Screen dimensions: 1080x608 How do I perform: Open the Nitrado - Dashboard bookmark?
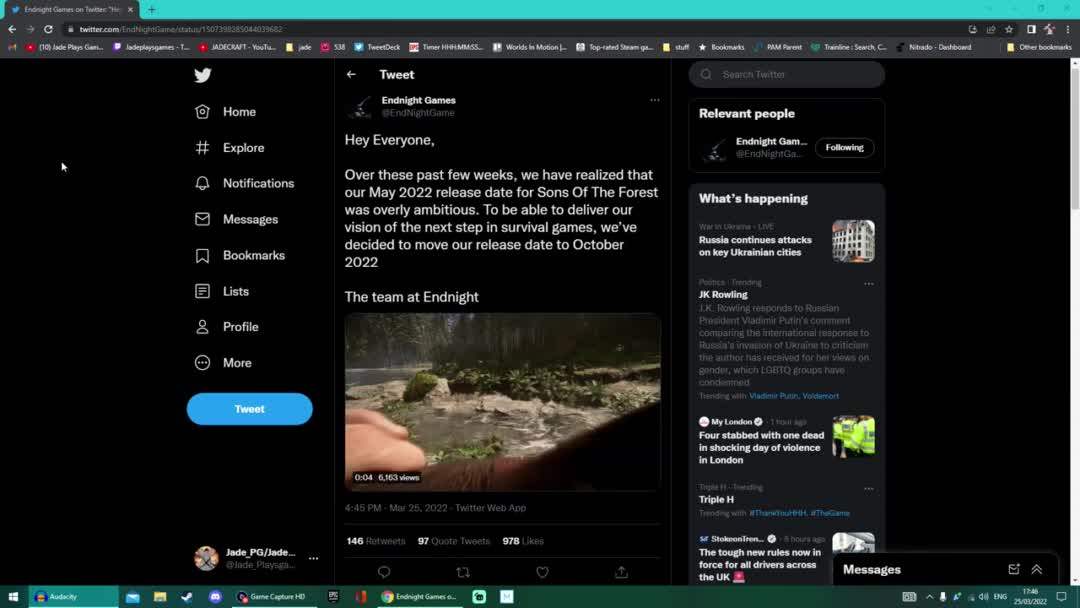tap(933, 48)
